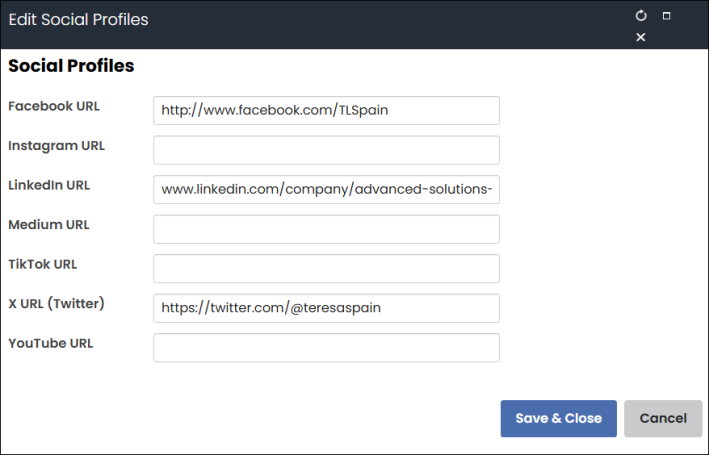Image resolution: width=709 pixels, height=455 pixels.
Task: Click the refresh icon in dialog header
Action: pos(641,16)
